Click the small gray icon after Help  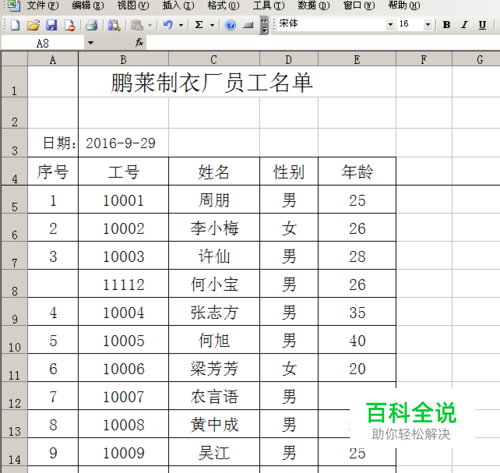pyautogui.click(x=248, y=25)
